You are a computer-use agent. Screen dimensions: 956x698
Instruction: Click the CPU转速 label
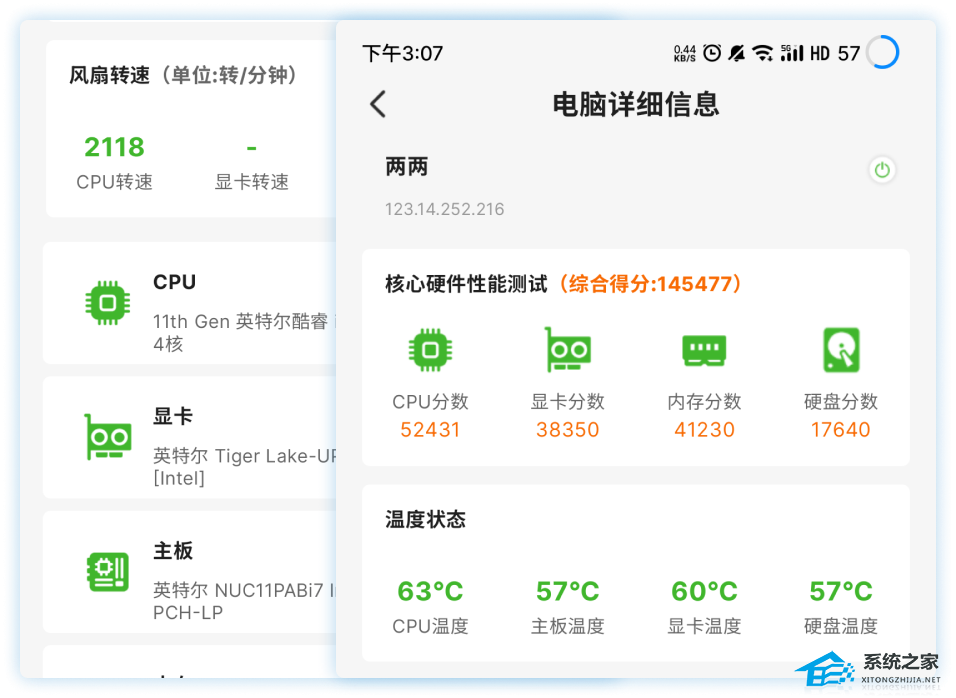click(x=114, y=182)
